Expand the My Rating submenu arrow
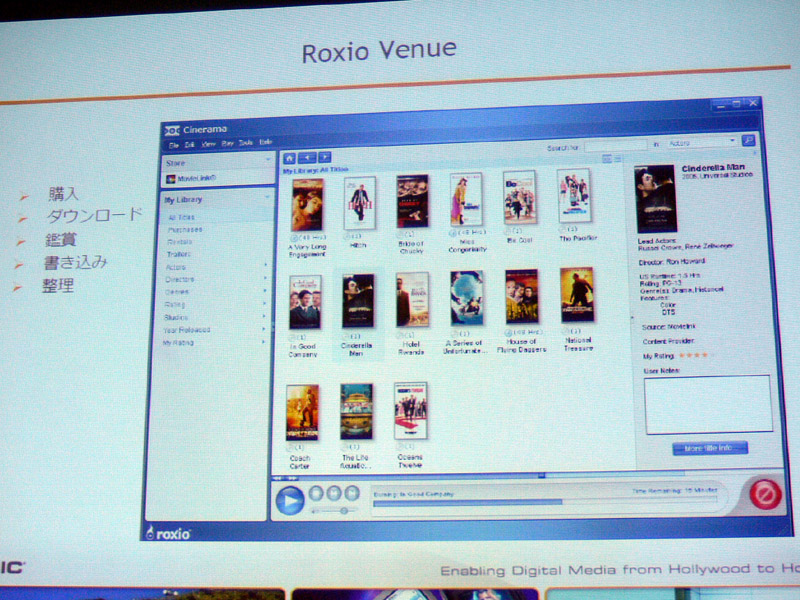 pyautogui.click(x=264, y=341)
